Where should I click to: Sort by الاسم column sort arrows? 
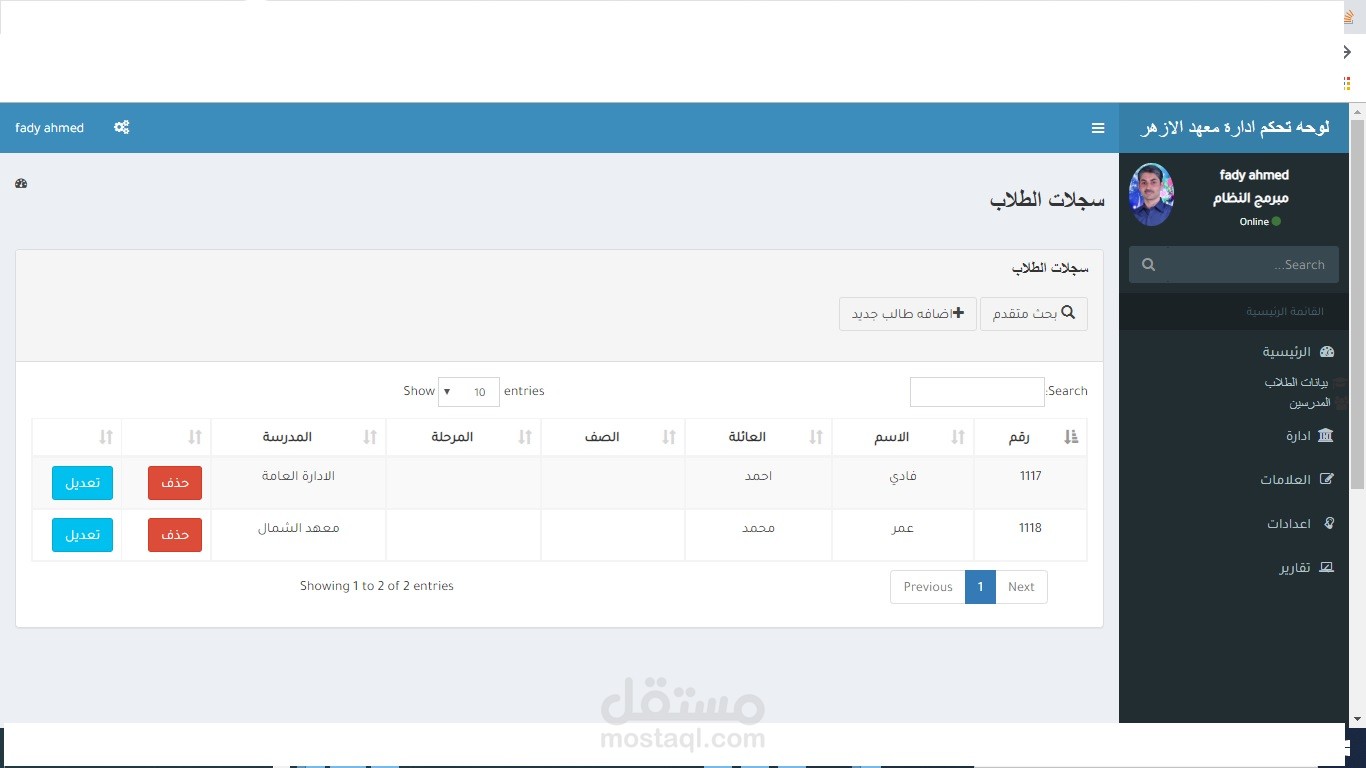pyautogui.click(x=958, y=437)
